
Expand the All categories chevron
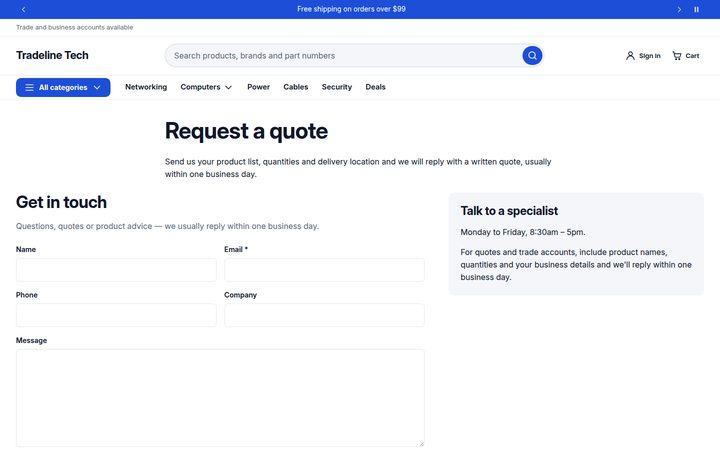97,87
